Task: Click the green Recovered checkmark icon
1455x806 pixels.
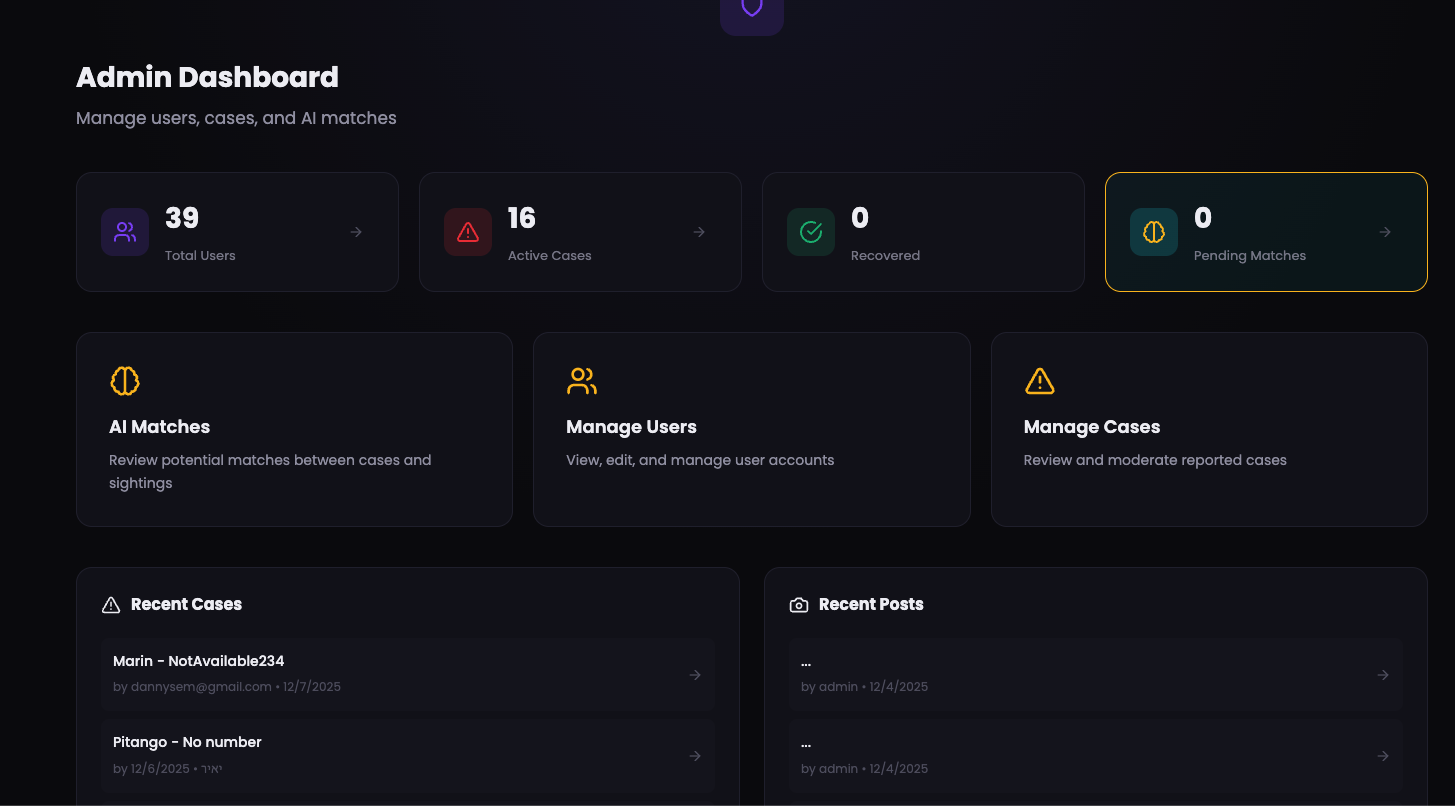Action: point(810,231)
